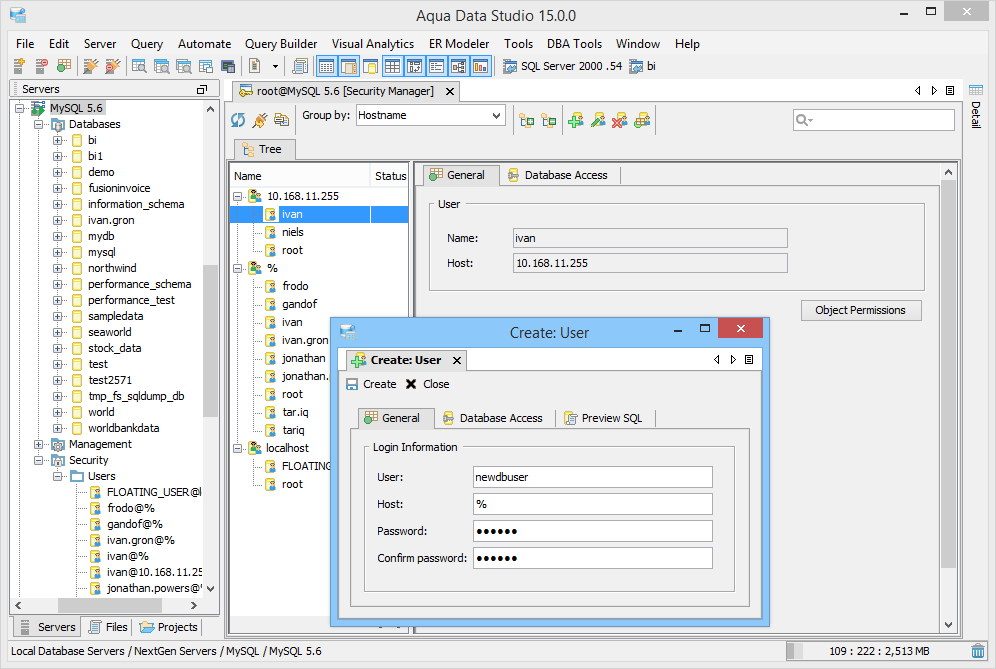Collapse the Databases tree node

[39, 124]
